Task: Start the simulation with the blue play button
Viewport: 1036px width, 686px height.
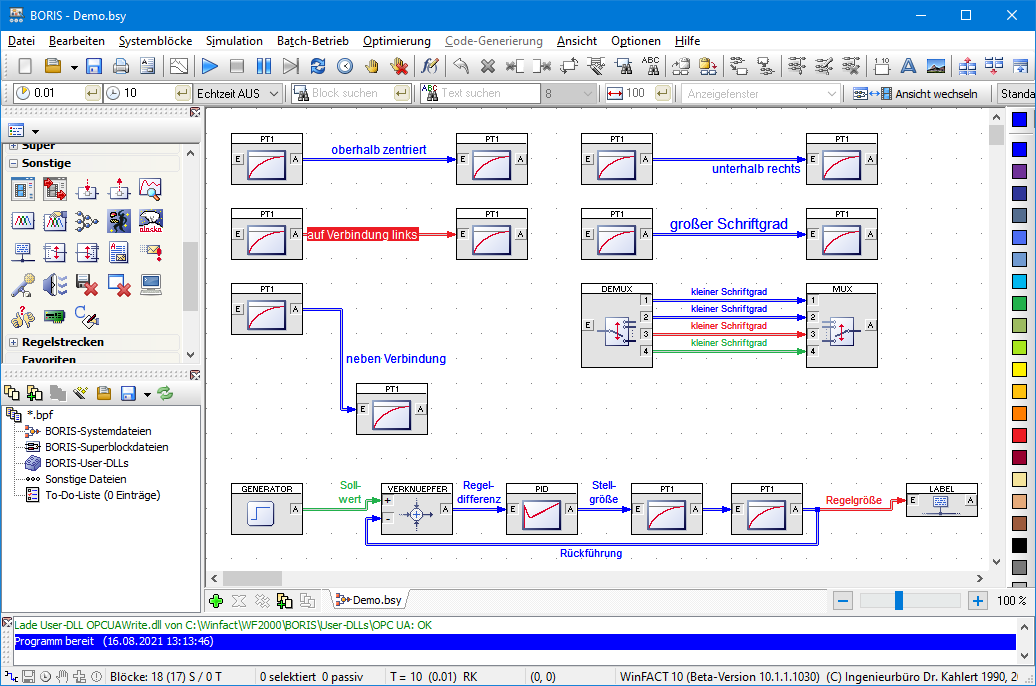Action: point(210,66)
